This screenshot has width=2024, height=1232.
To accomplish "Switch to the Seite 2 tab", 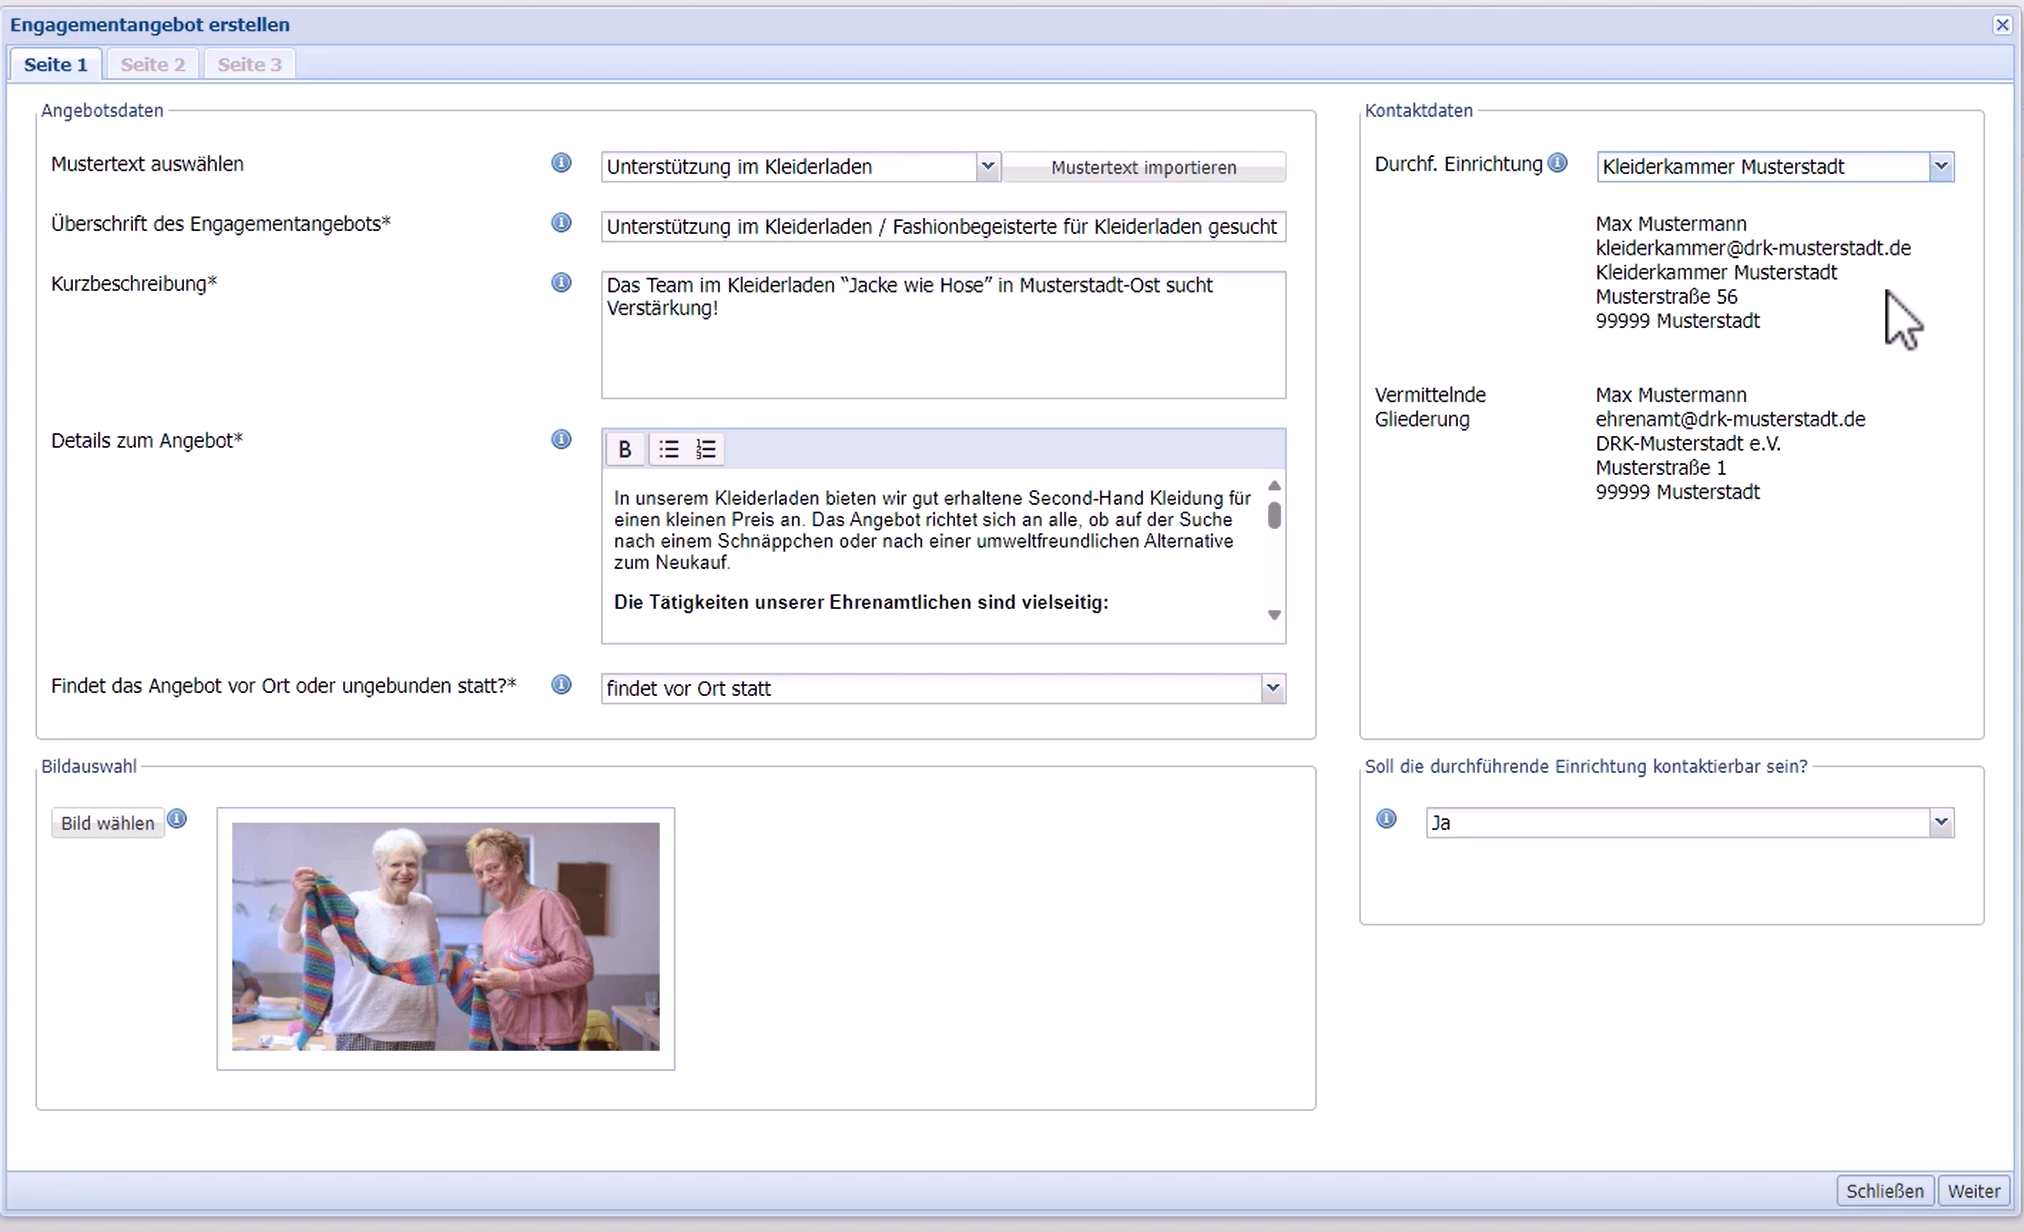I will click(x=152, y=65).
